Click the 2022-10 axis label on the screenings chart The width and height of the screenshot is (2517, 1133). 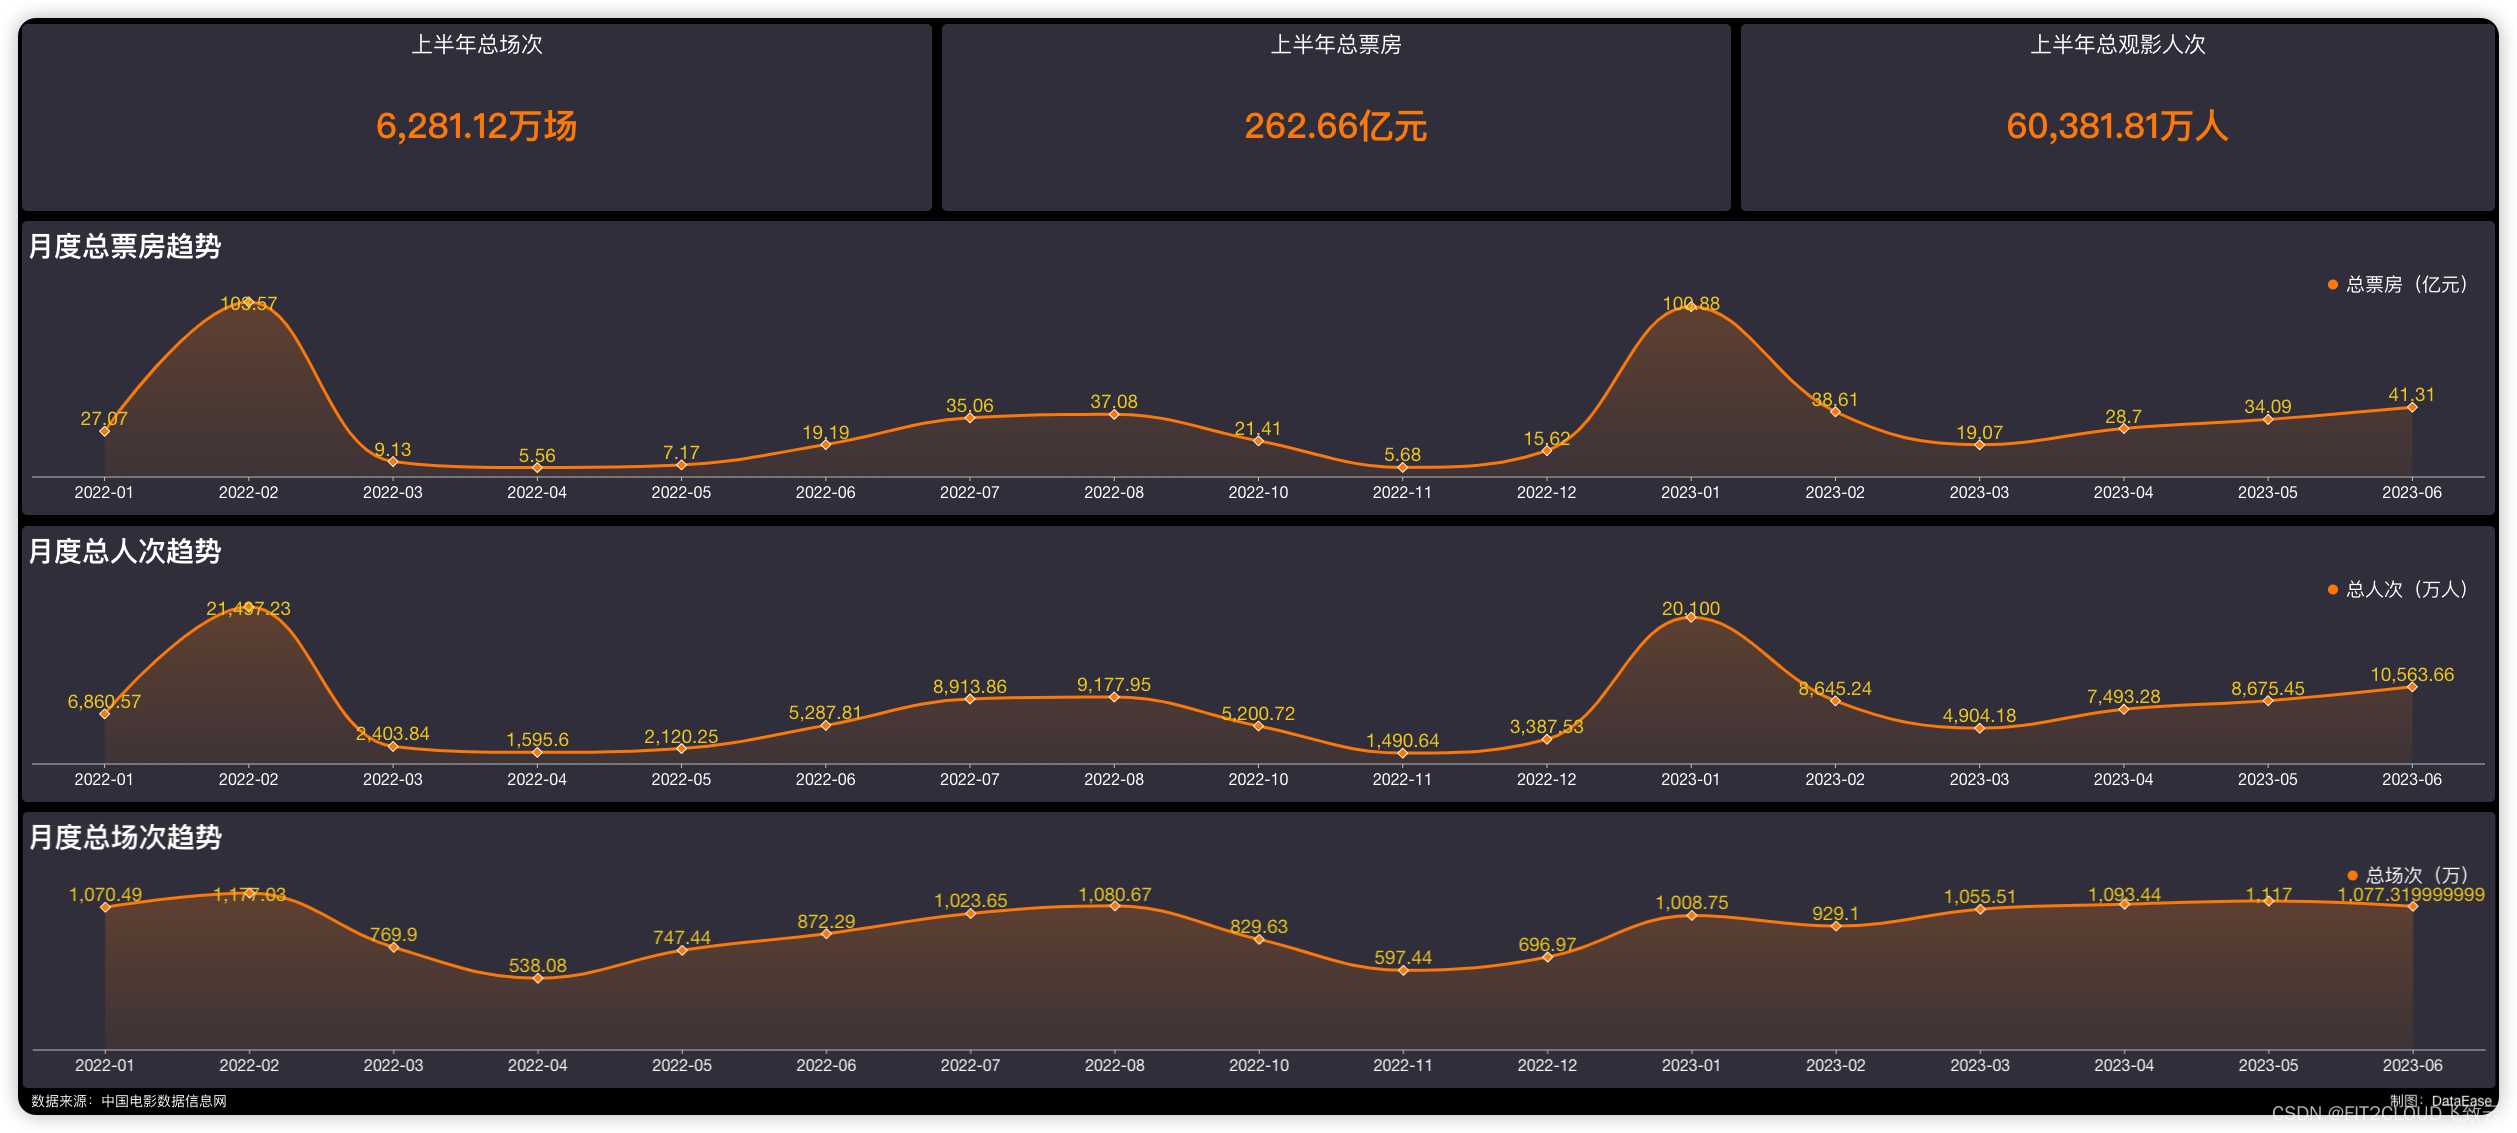[1259, 1065]
